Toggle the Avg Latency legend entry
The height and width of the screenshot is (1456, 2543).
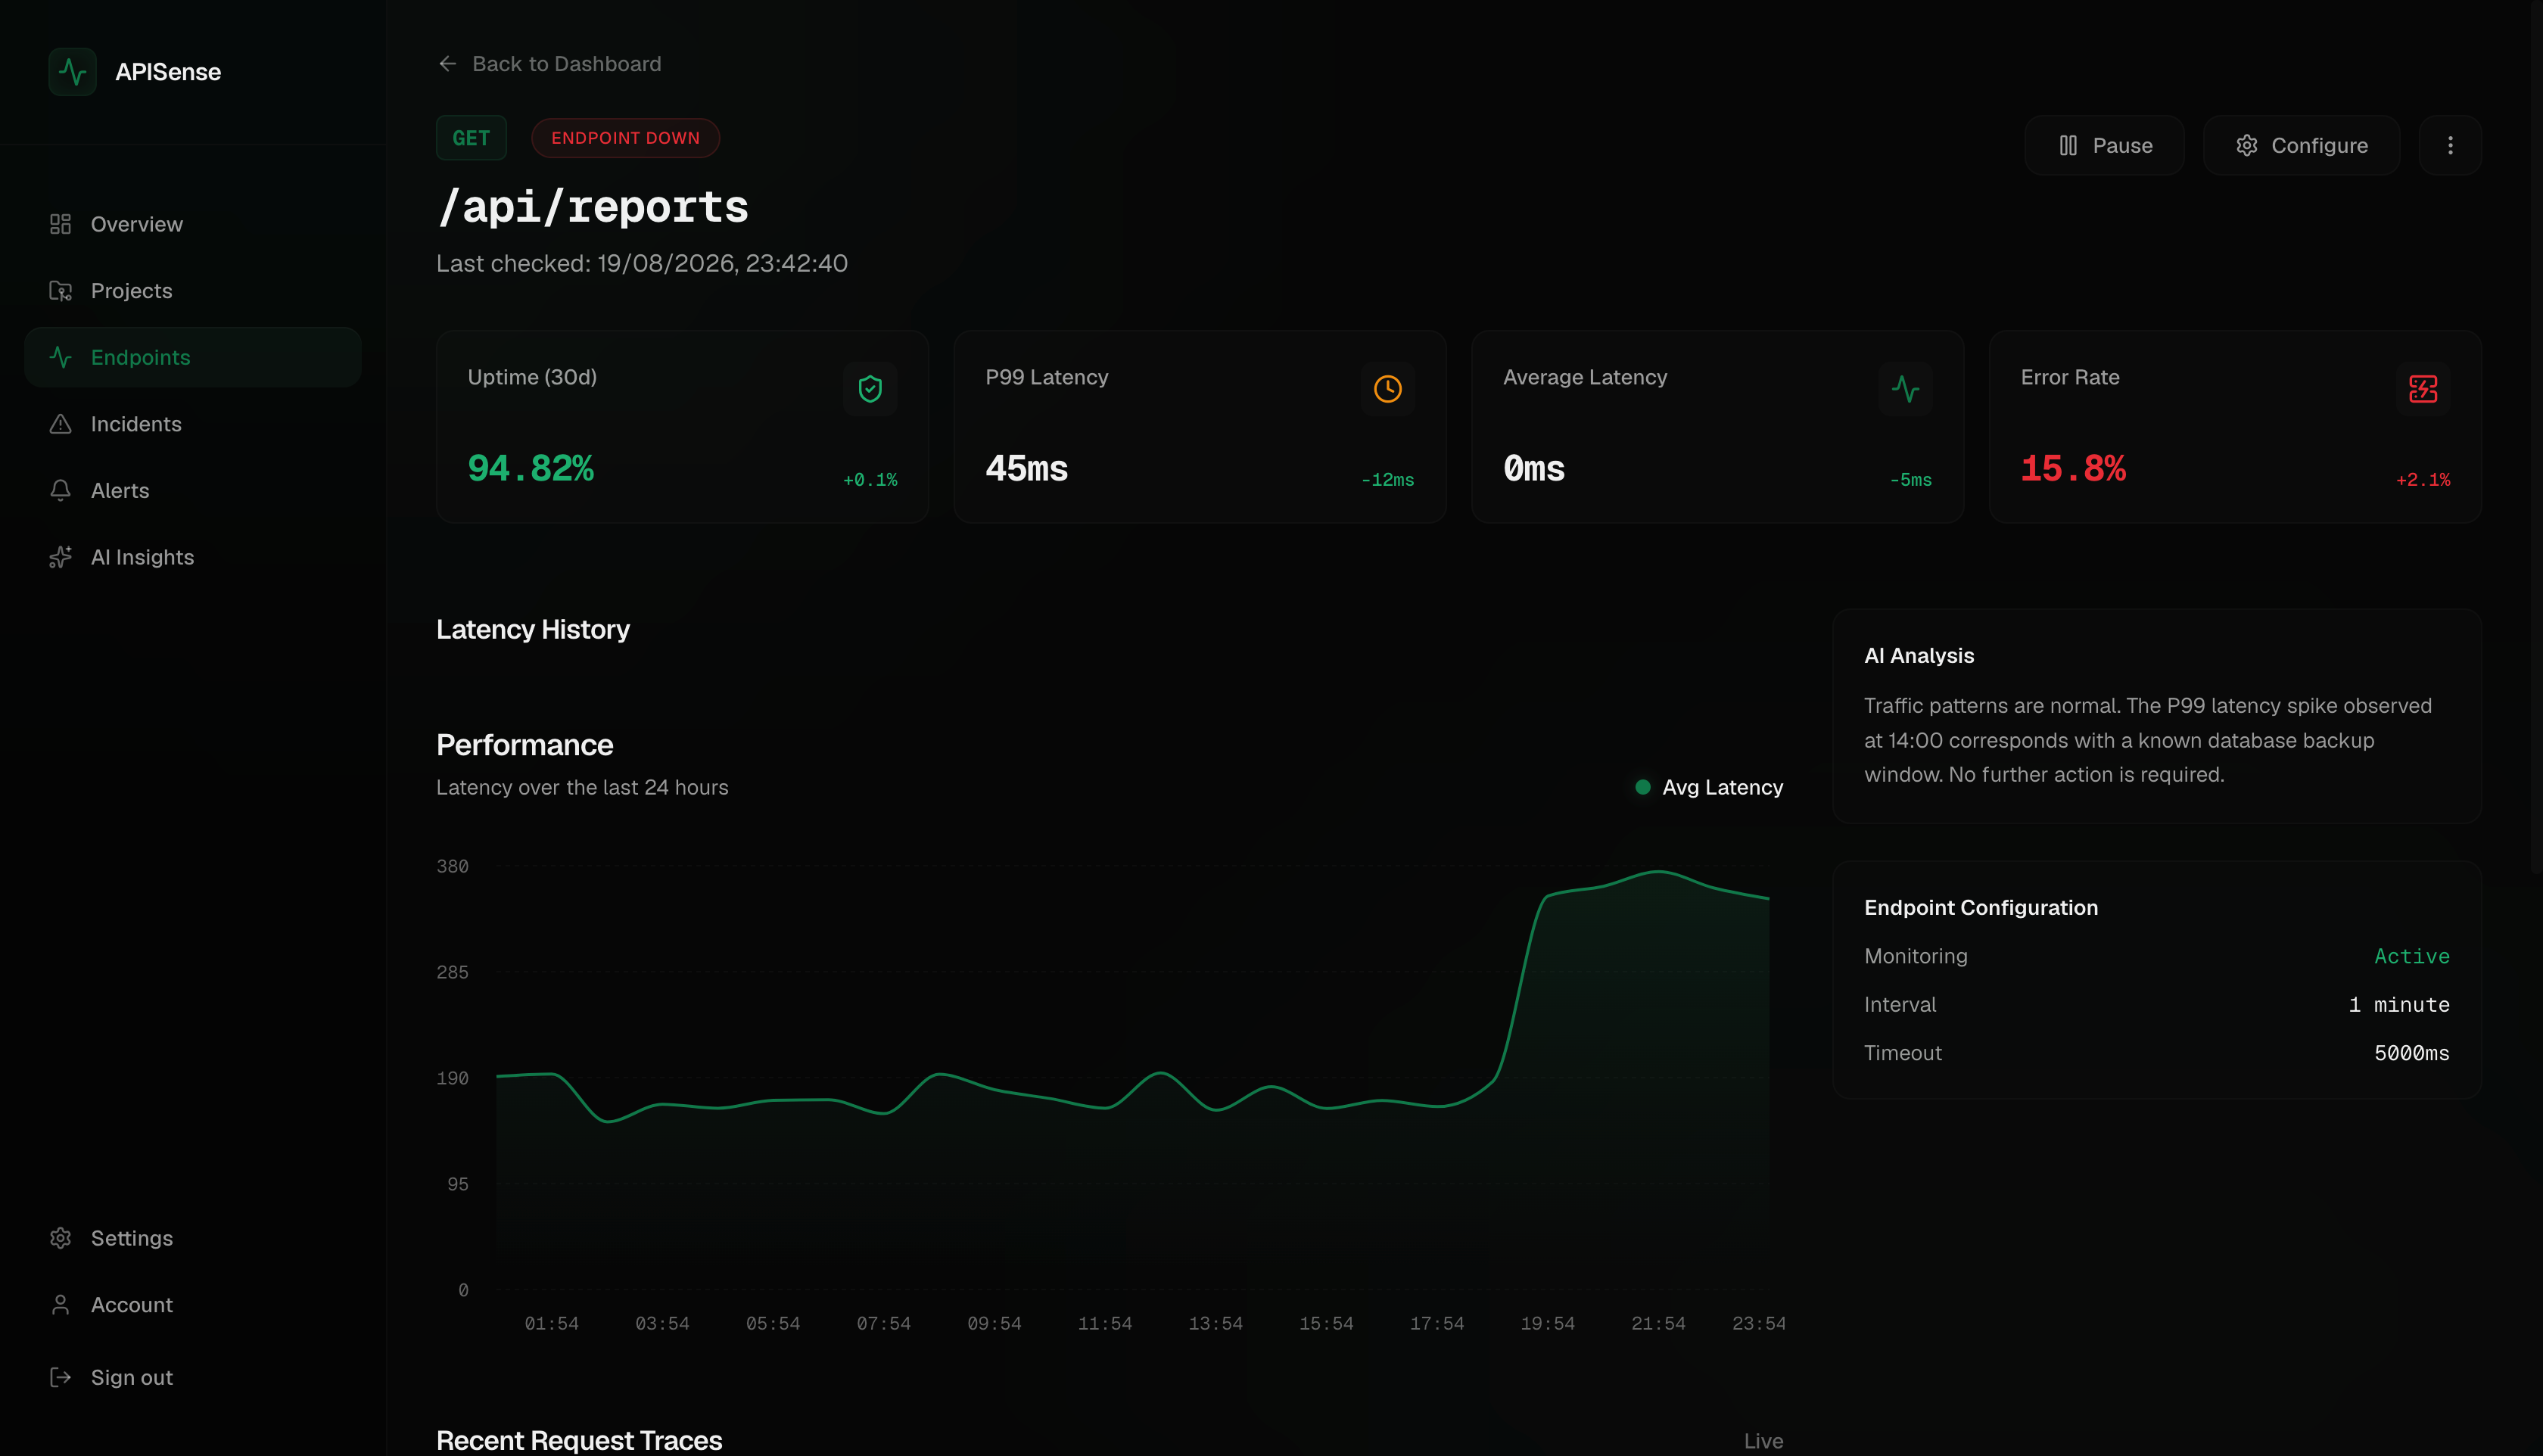pos(1709,788)
